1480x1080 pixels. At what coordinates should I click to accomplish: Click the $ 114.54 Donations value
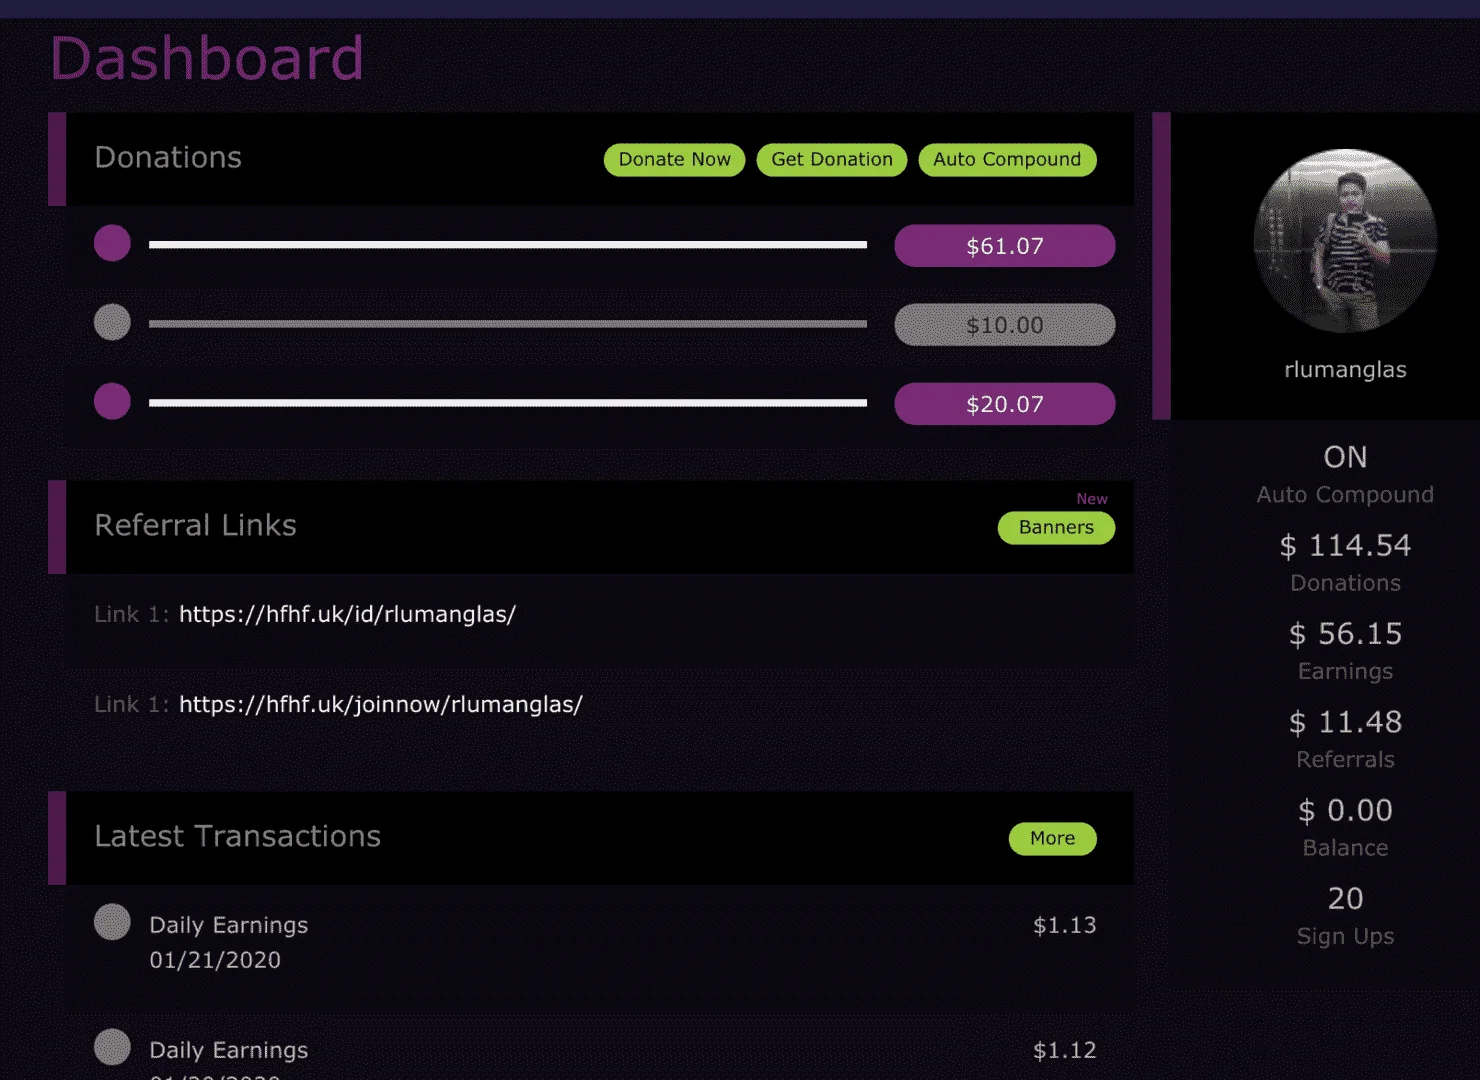[1345, 546]
